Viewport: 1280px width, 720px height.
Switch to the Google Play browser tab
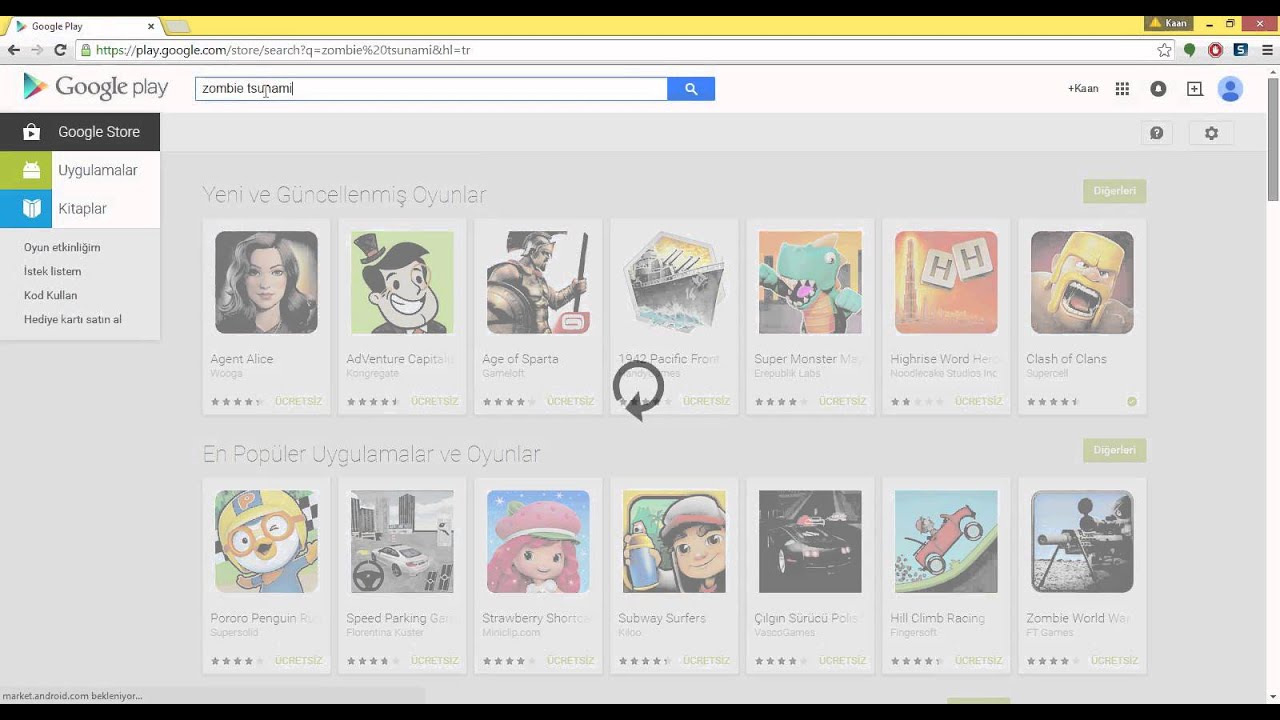coord(85,26)
